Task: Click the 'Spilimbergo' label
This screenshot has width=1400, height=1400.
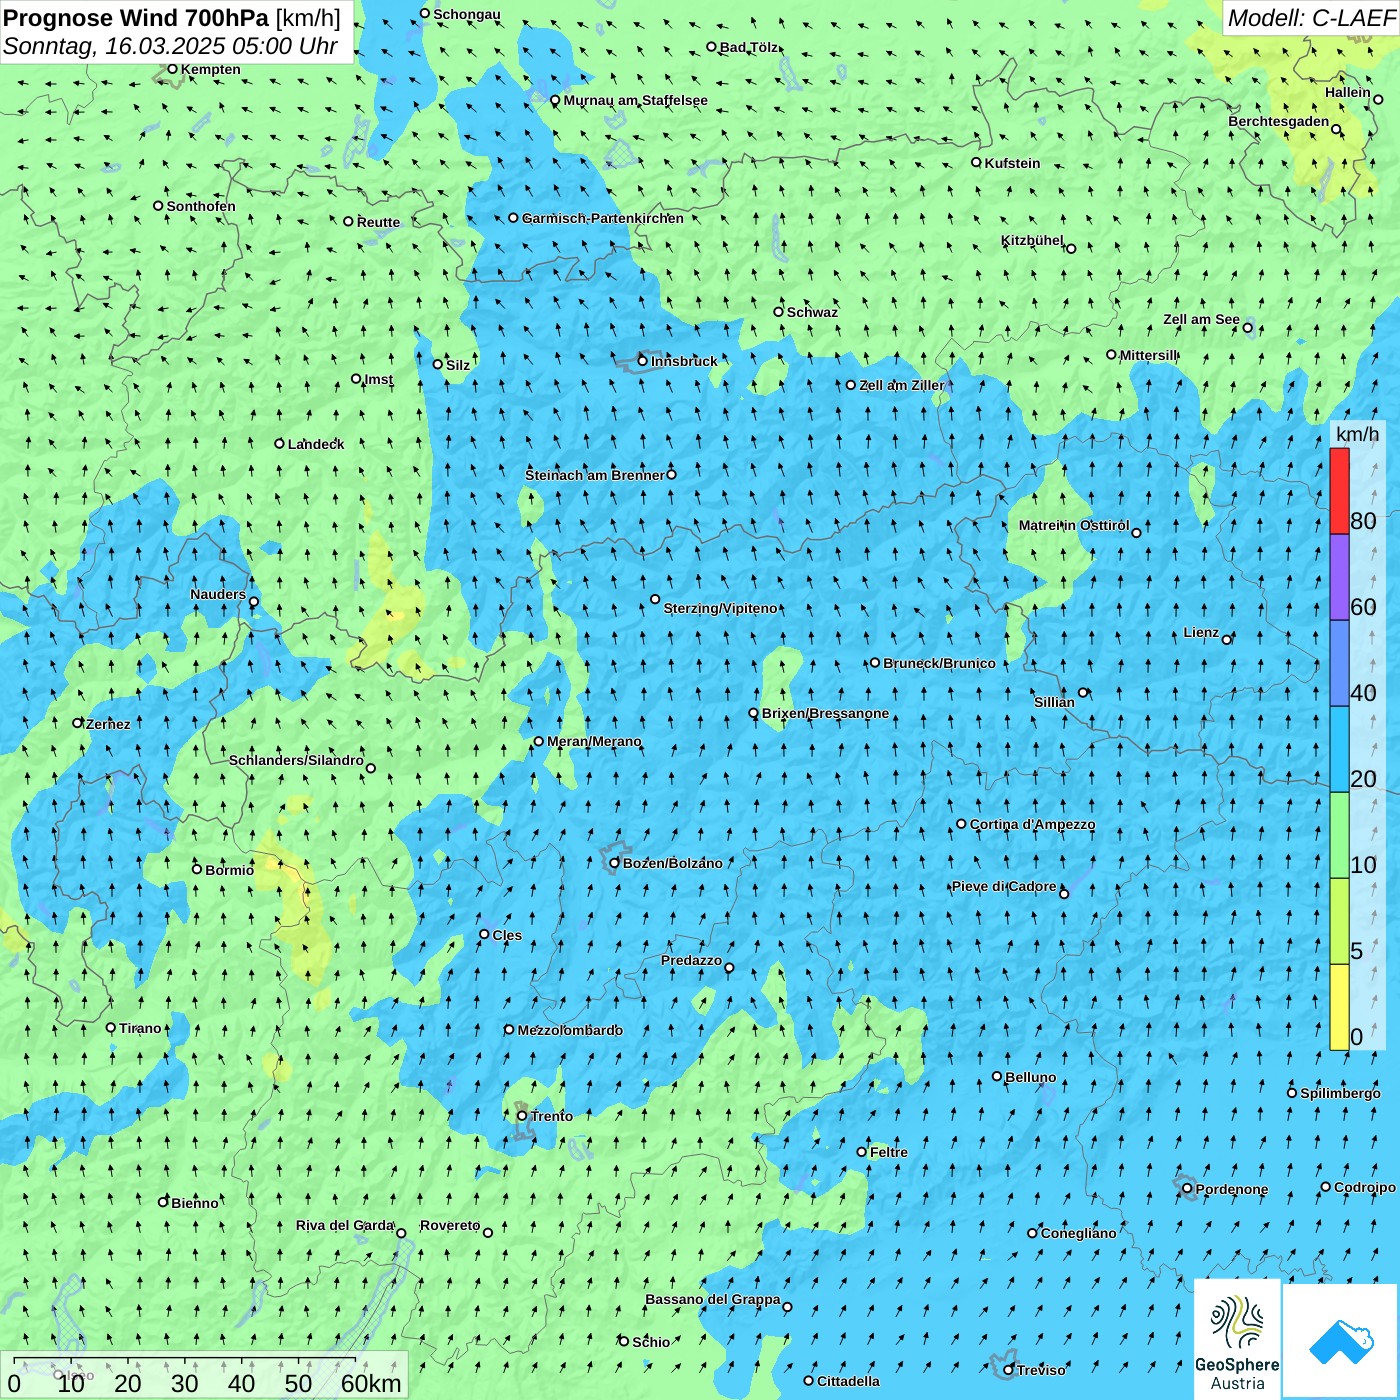Action: point(1340,1093)
